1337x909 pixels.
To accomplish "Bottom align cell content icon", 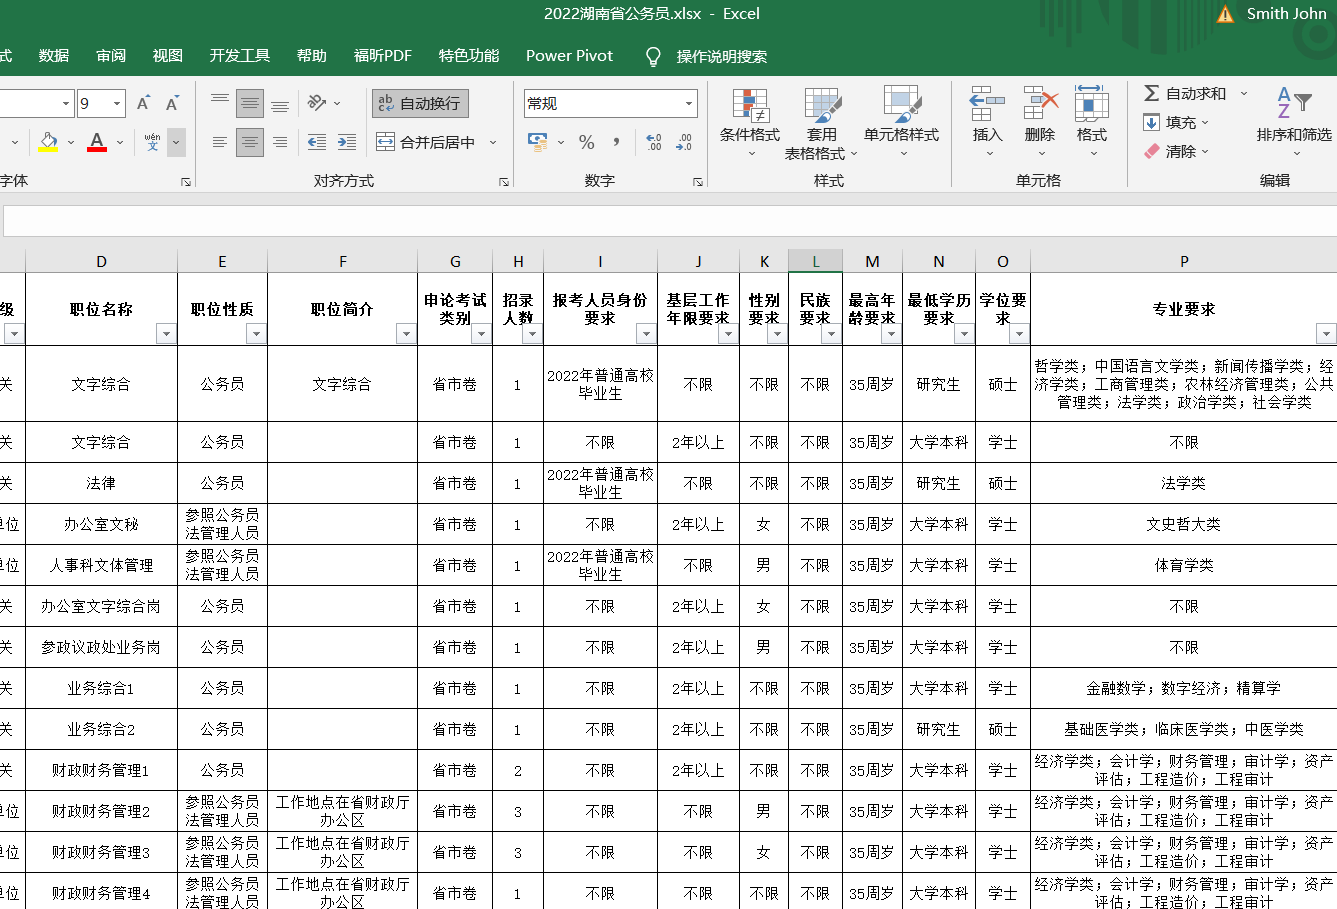I will (280, 103).
